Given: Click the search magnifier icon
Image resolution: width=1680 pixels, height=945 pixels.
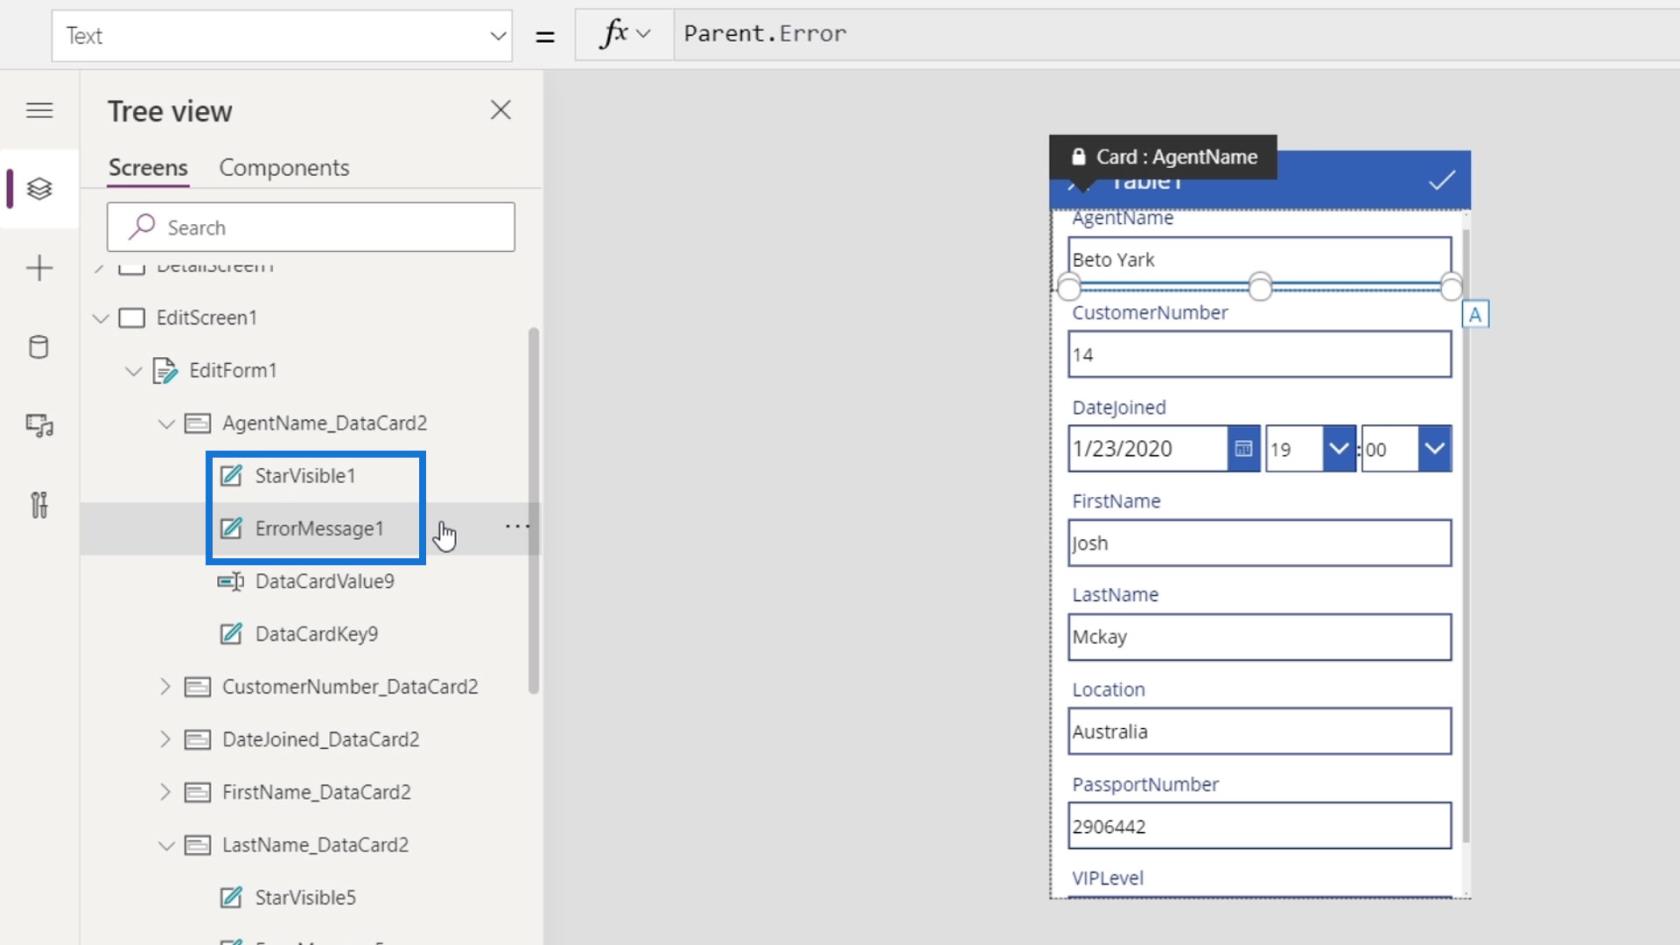Looking at the screenshot, I should [x=142, y=227].
